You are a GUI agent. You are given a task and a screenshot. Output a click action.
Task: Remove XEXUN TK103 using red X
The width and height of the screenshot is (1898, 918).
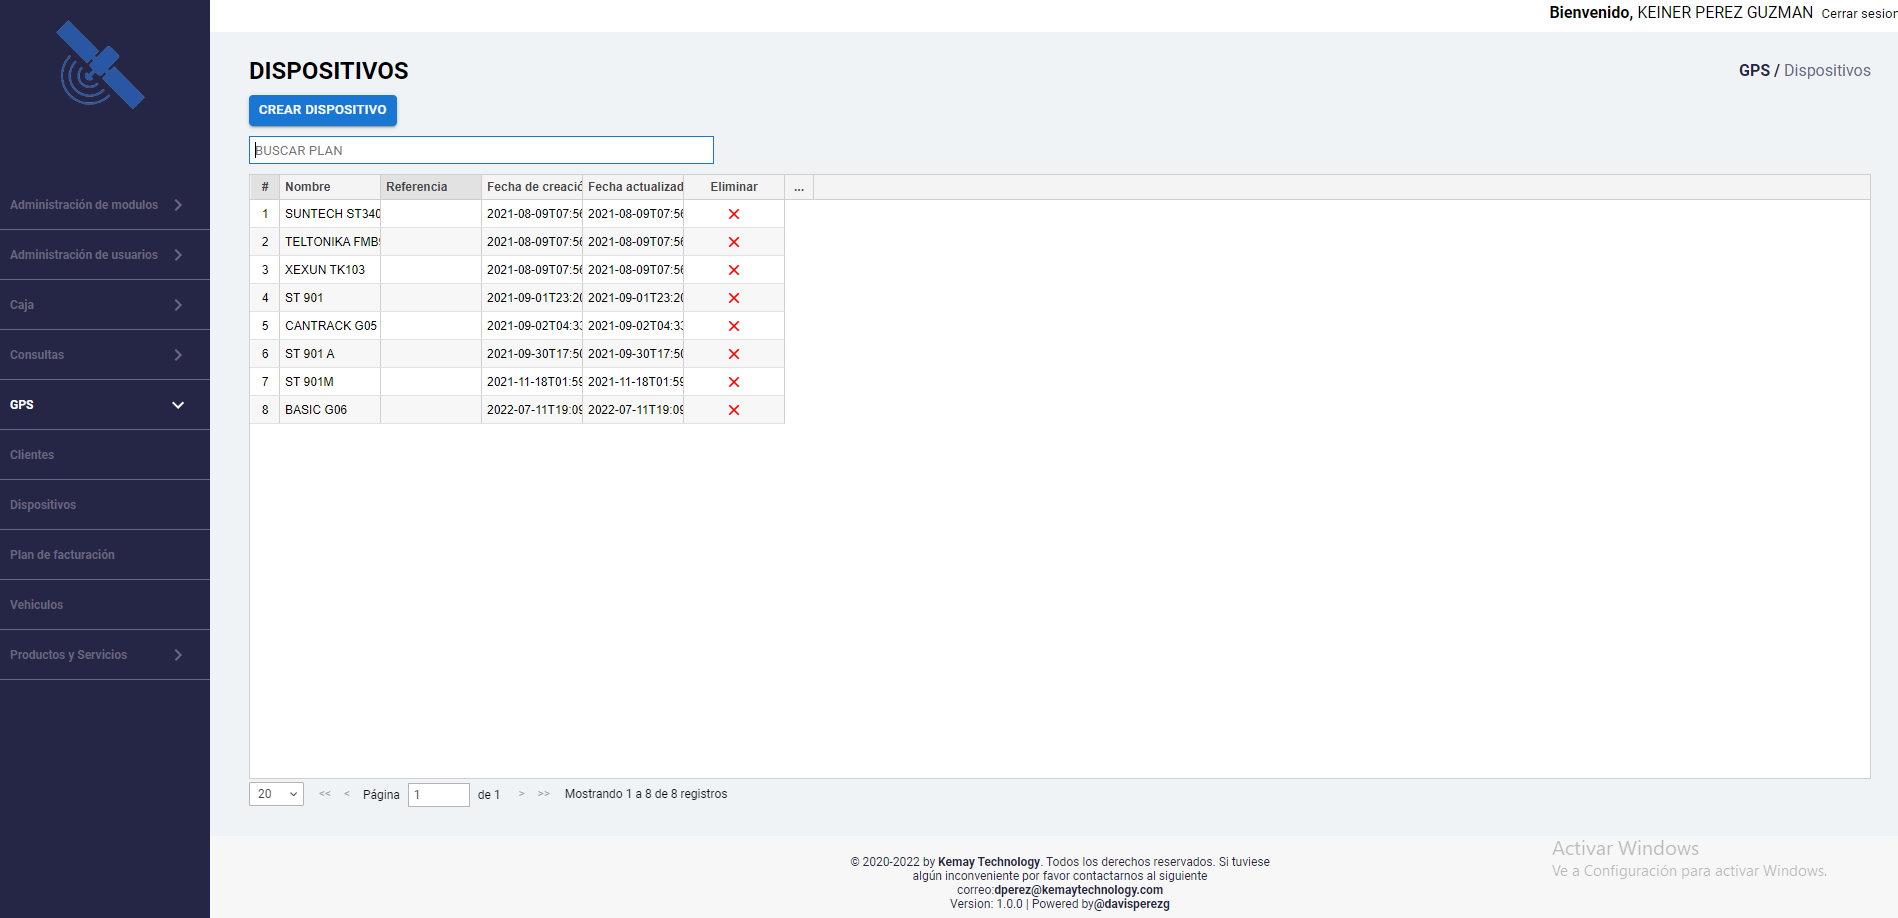coord(734,270)
